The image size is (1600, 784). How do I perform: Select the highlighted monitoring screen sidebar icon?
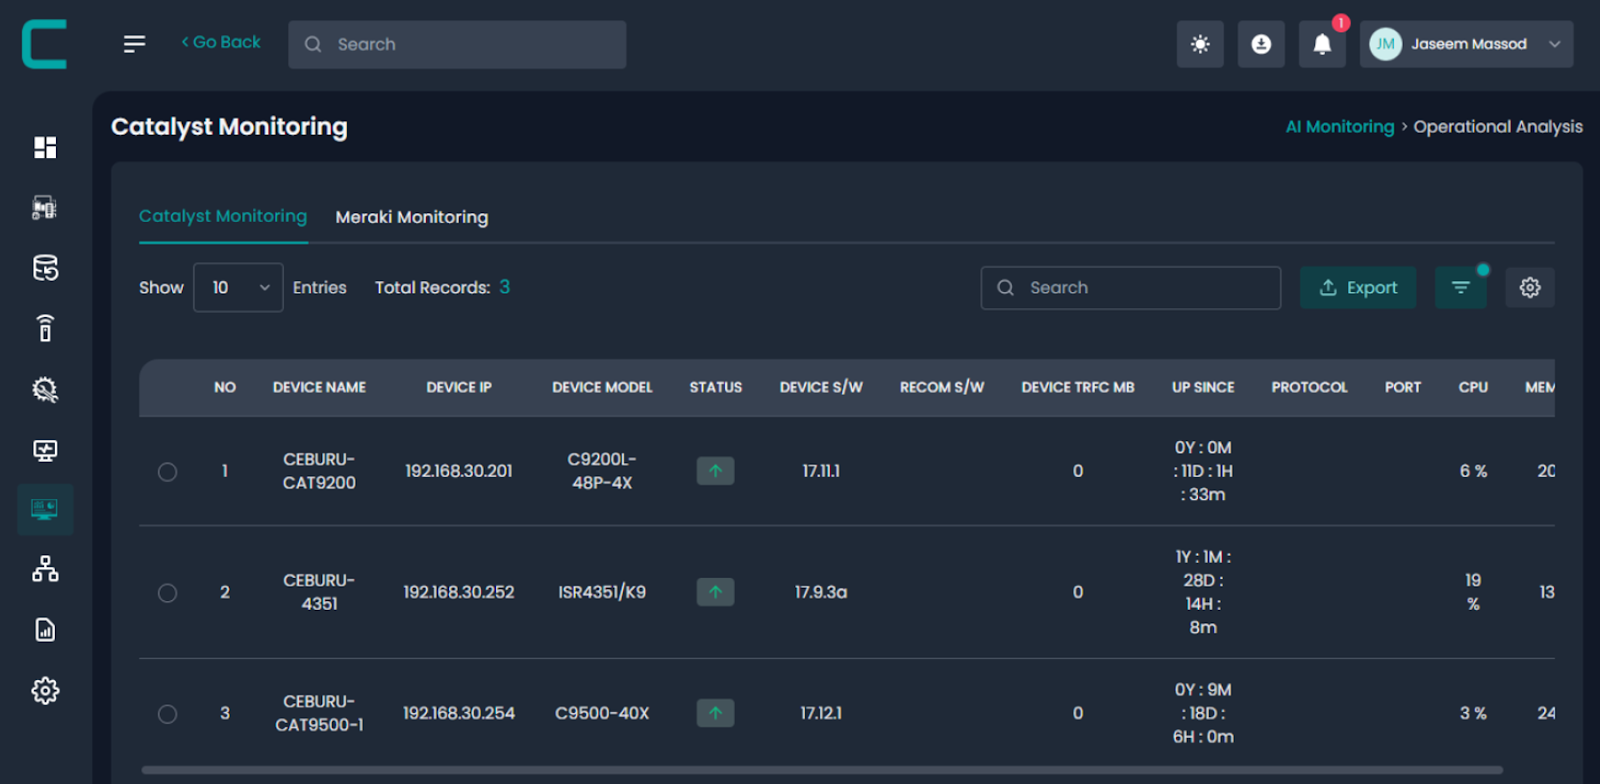click(45, 510)
